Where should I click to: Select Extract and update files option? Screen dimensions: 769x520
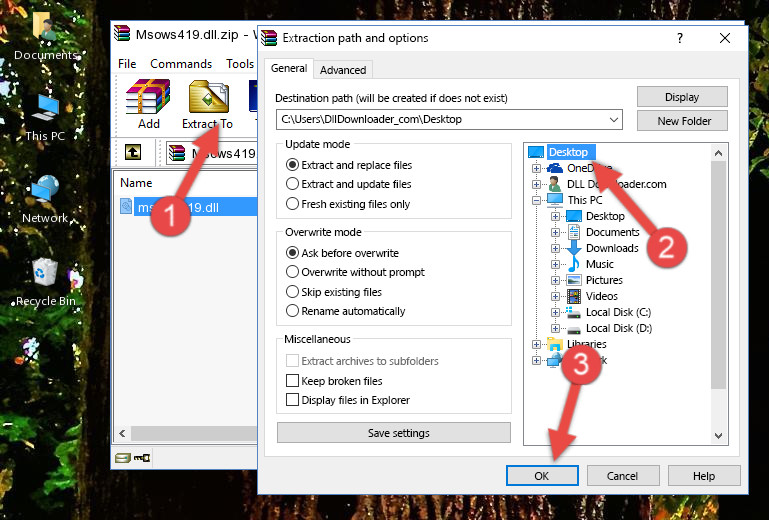pyautogui.click(x=292, y=184)
